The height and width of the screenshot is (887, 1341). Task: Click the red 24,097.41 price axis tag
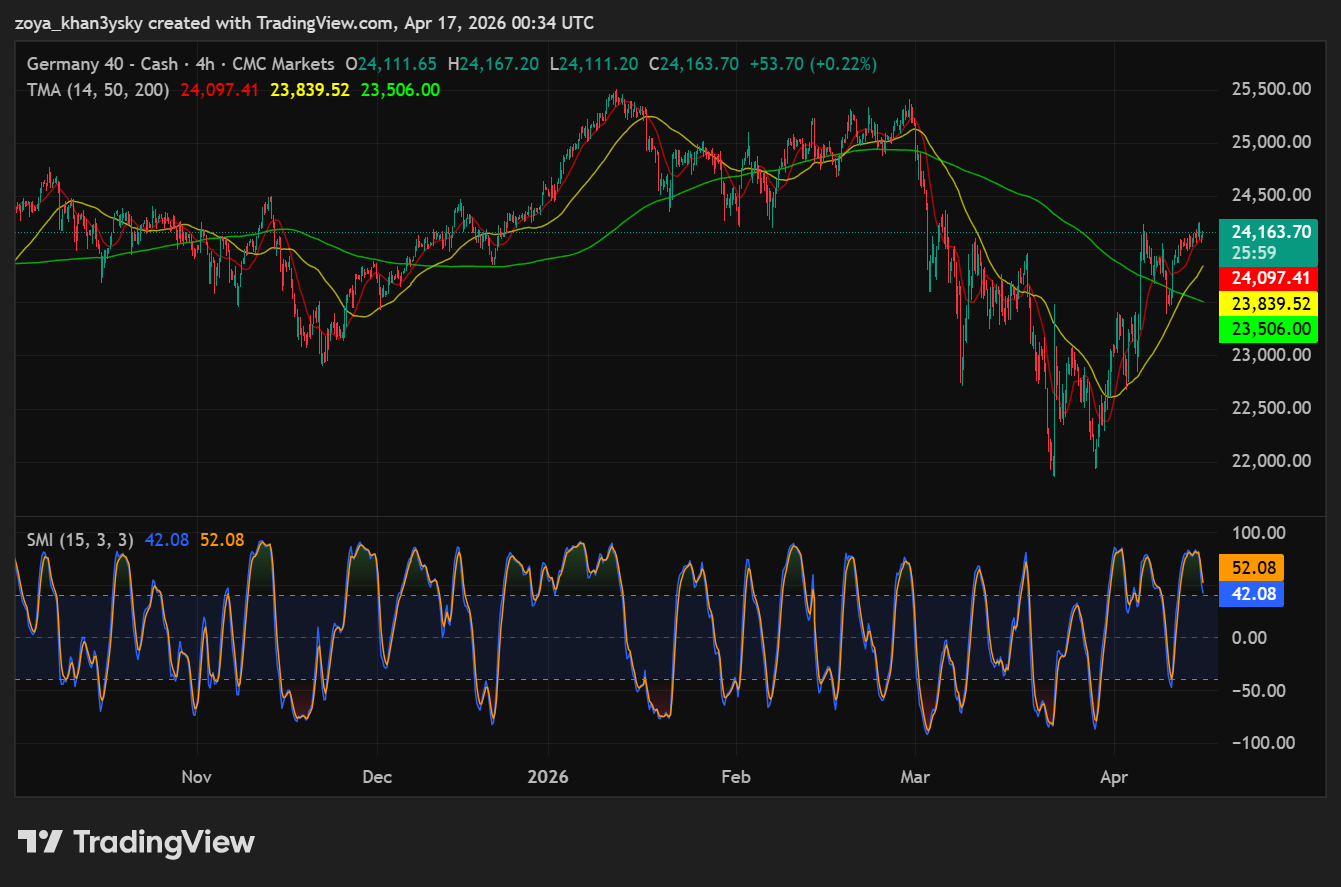tap(1268, 277)
